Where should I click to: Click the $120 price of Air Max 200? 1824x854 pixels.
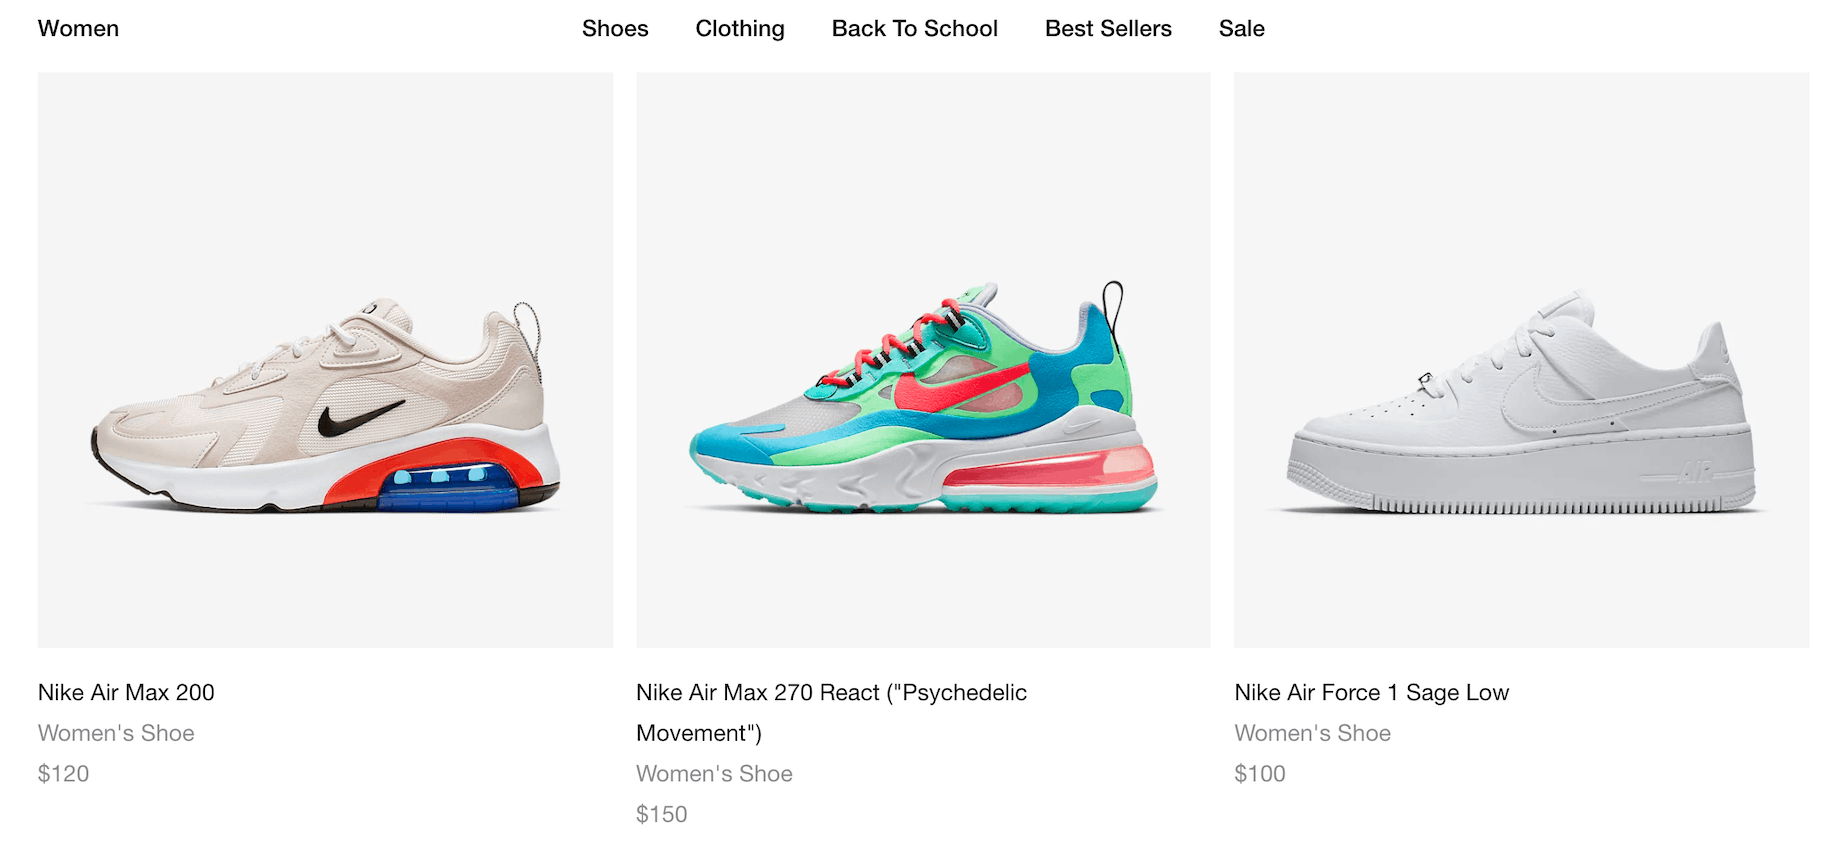[x=63, y=773]
